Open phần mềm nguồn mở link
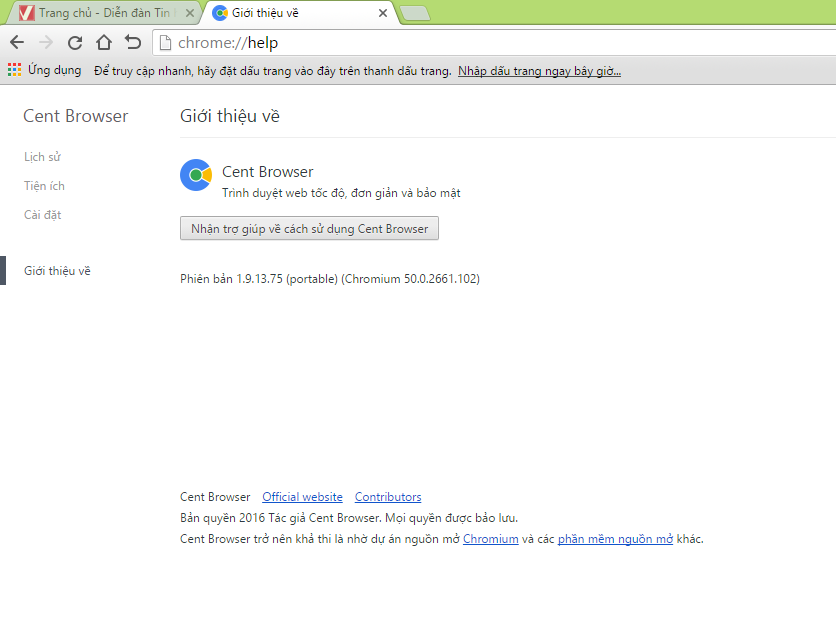 (615, 539)
